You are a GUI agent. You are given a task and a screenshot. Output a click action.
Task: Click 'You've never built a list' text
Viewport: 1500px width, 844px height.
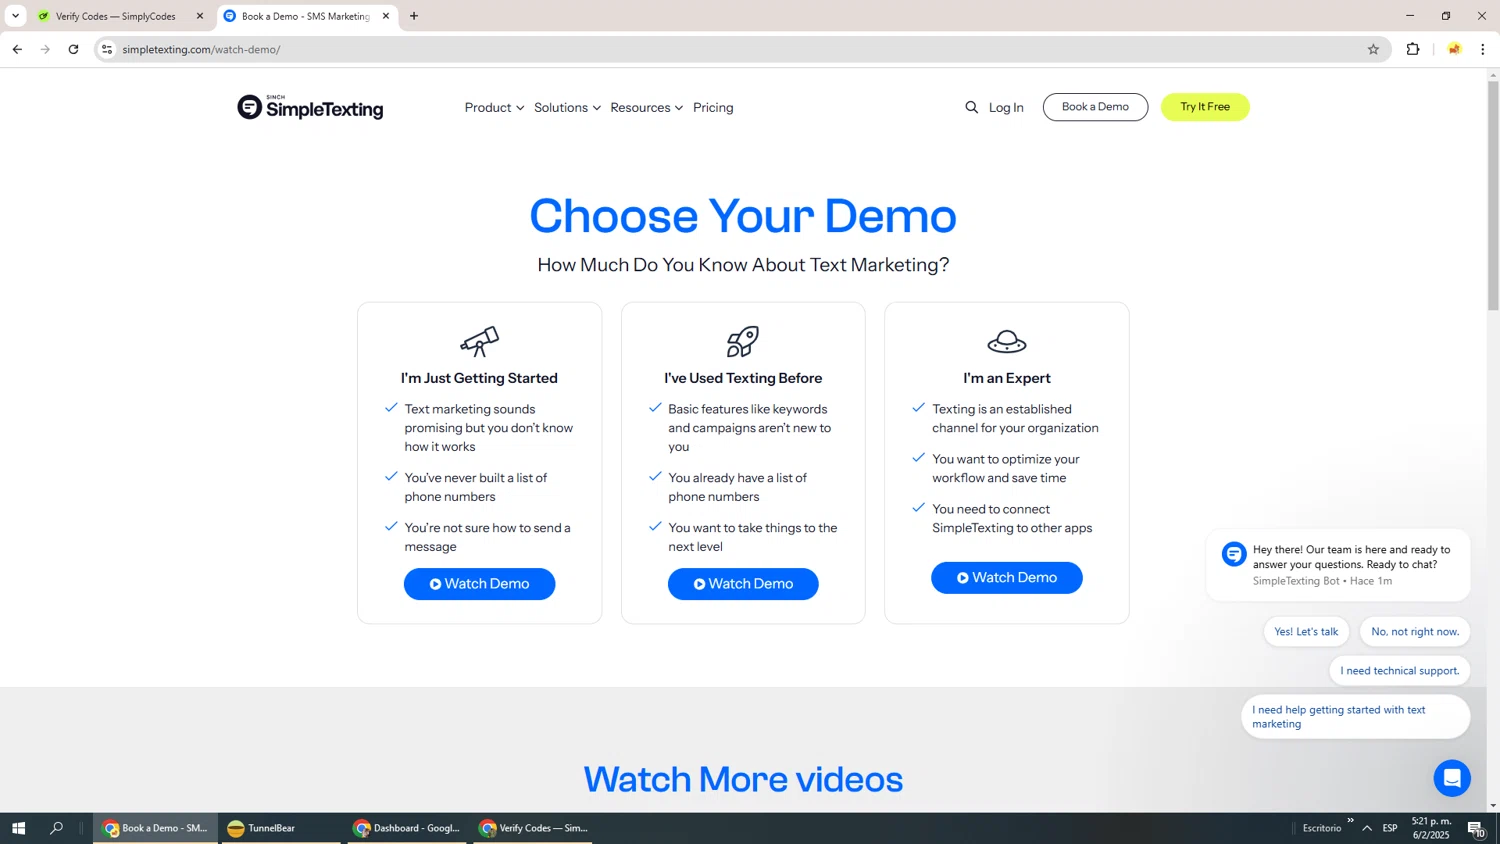click(x=476, y=487)
